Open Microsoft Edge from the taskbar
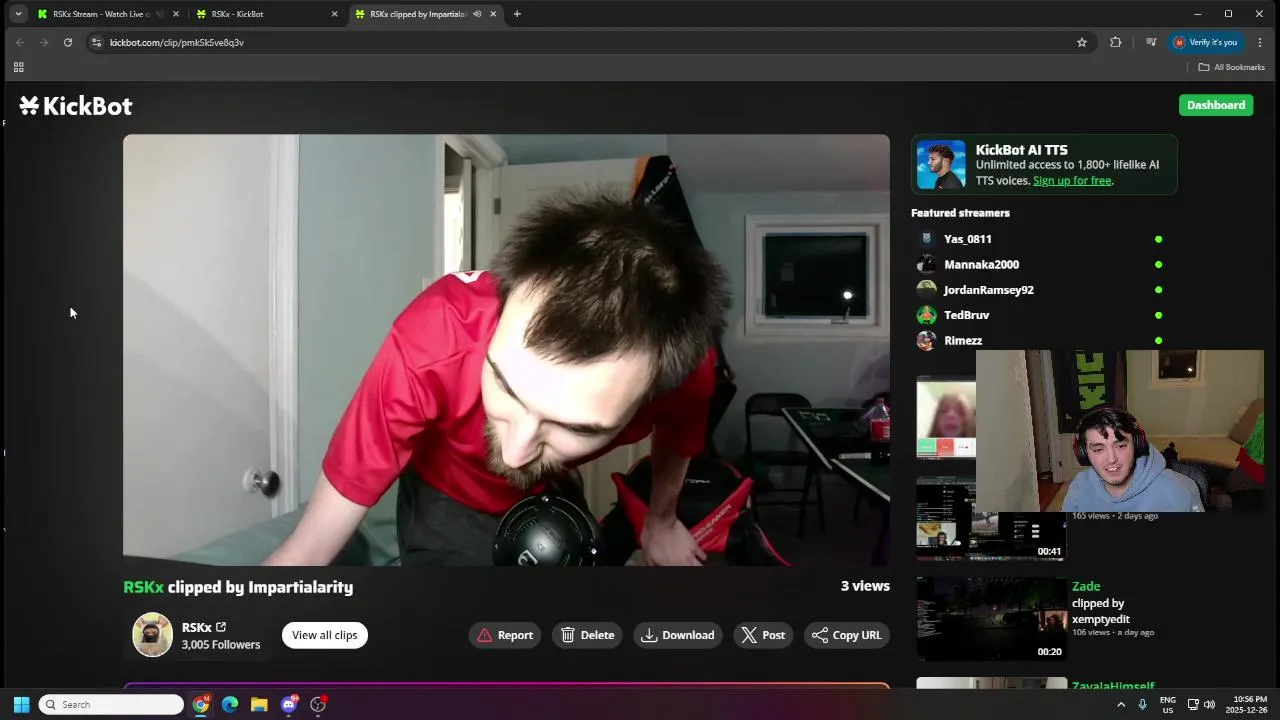1280x720 pixels. (x=230, y=704)
